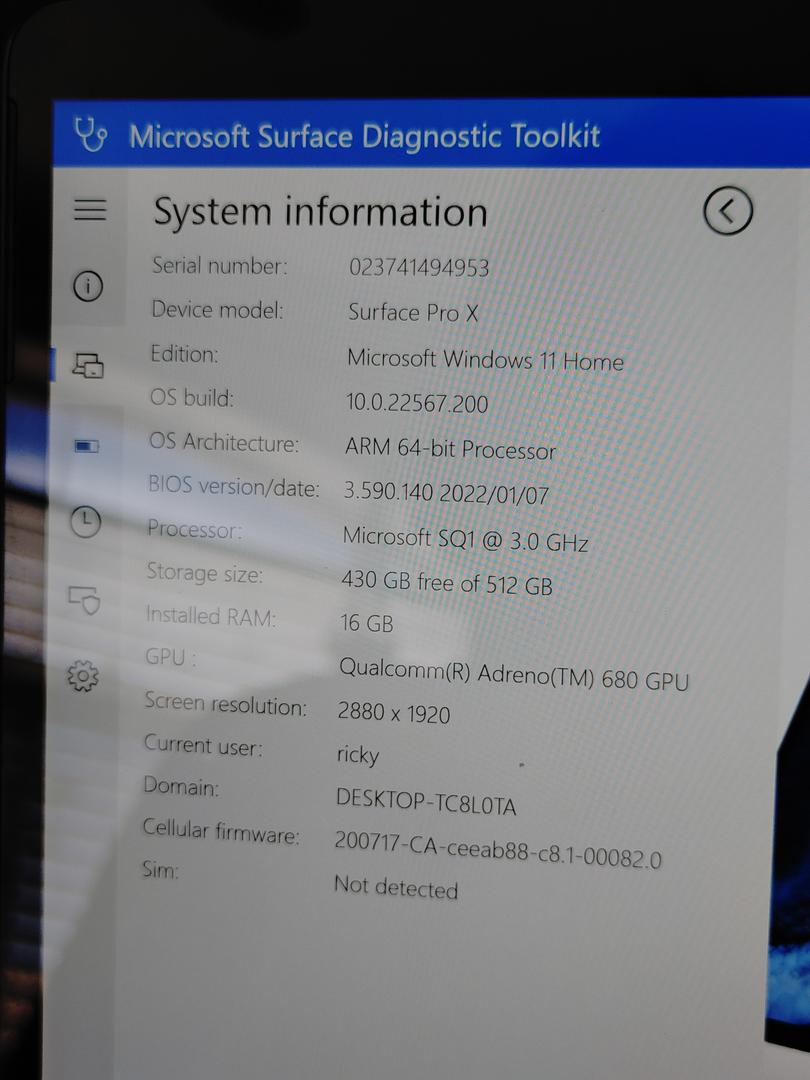Click the Current user label
This screenshot has width=810, height=1080.
(202, 745)
